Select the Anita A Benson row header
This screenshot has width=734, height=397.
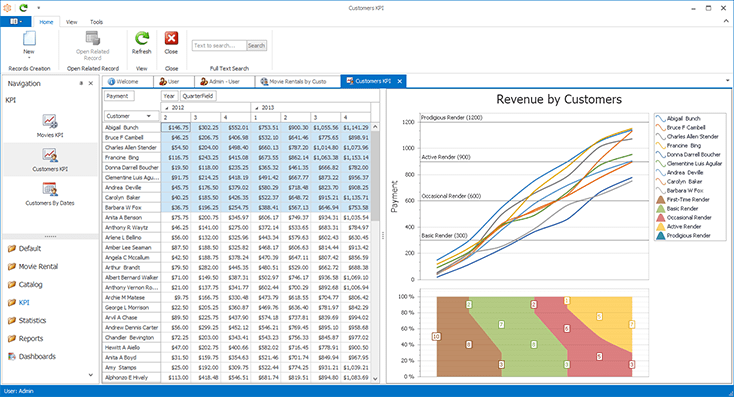click(132, 217)
